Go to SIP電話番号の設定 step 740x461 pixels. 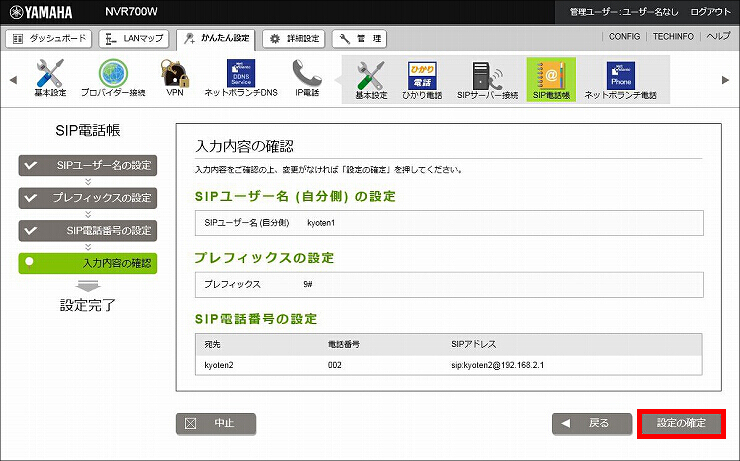click(x=88, y=231)
